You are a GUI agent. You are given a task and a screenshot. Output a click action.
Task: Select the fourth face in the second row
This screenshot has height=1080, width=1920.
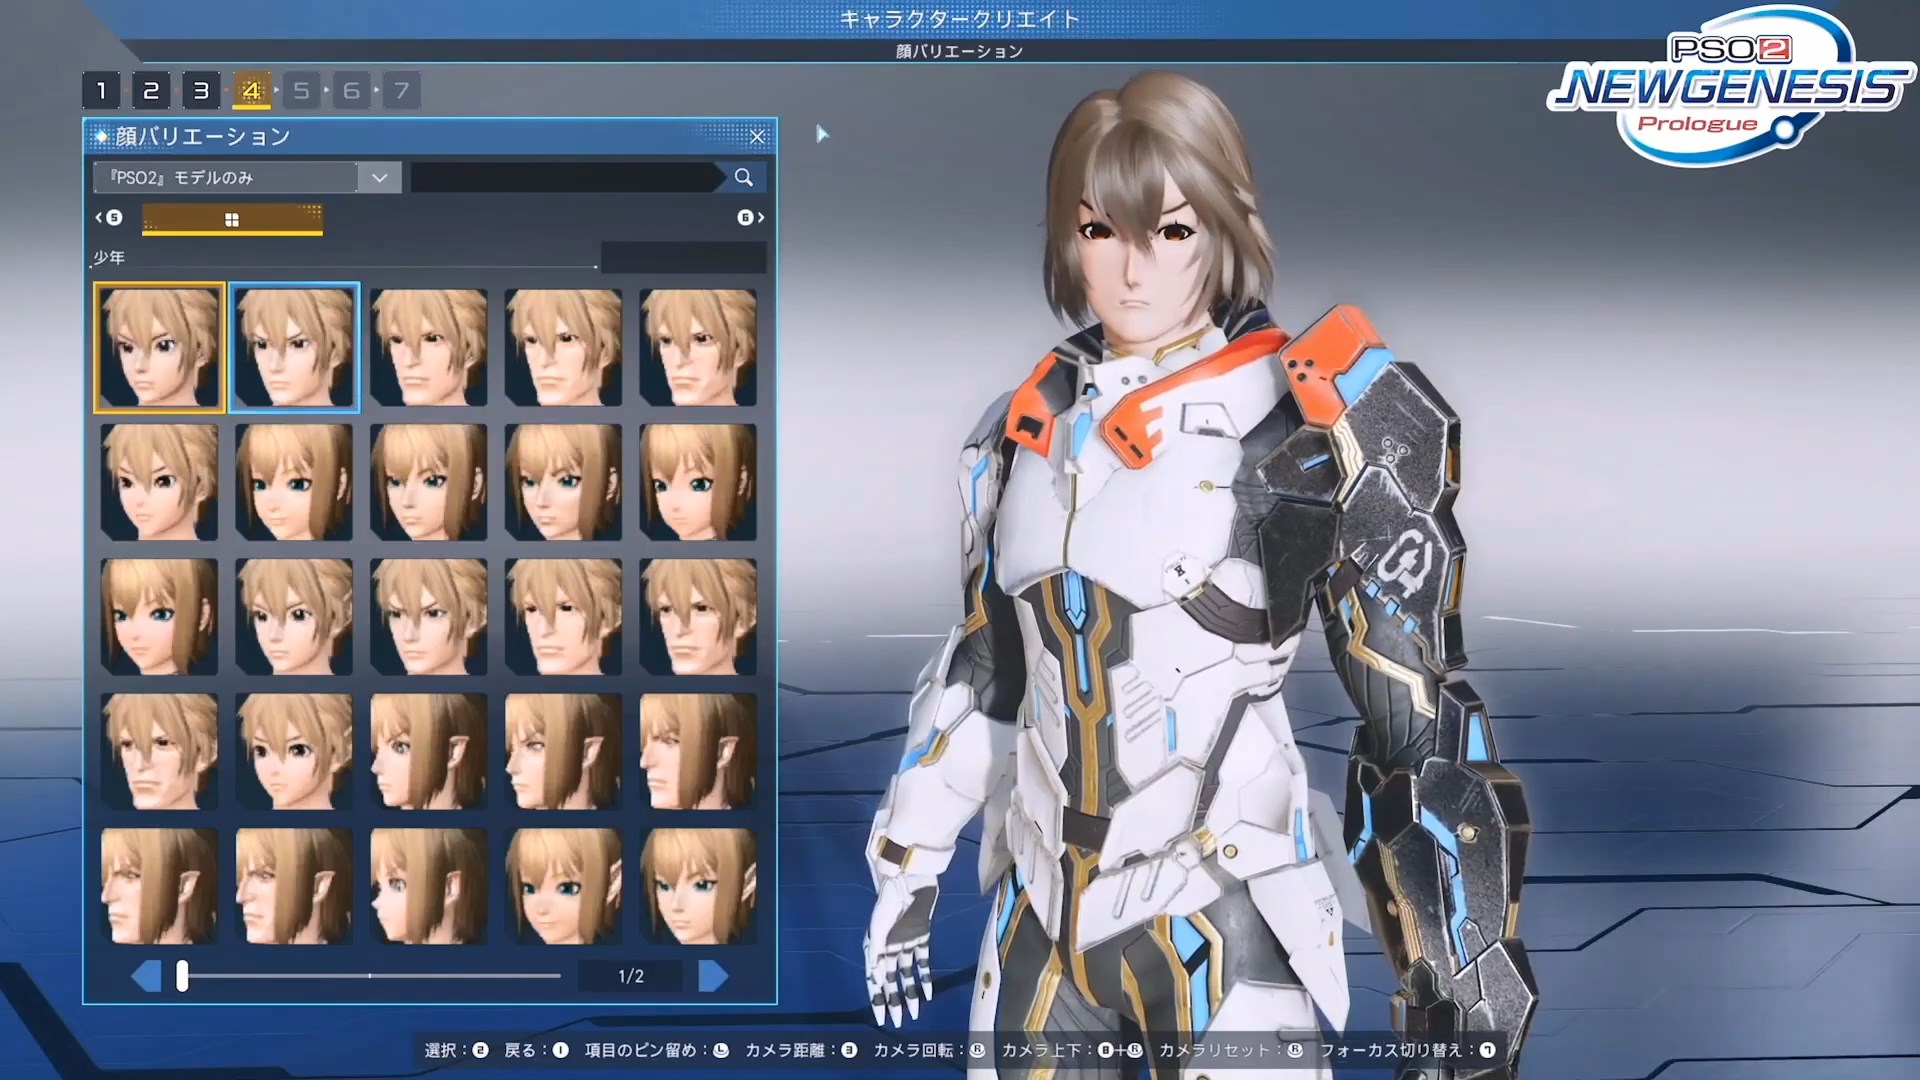(x=564, y=482)
